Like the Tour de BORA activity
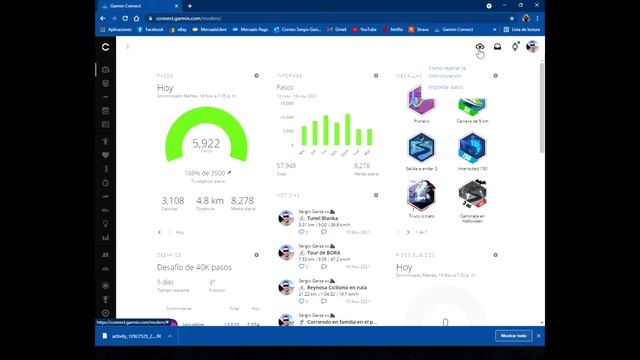Viewport: 640px width, 360px height. (x=302, y=267)
